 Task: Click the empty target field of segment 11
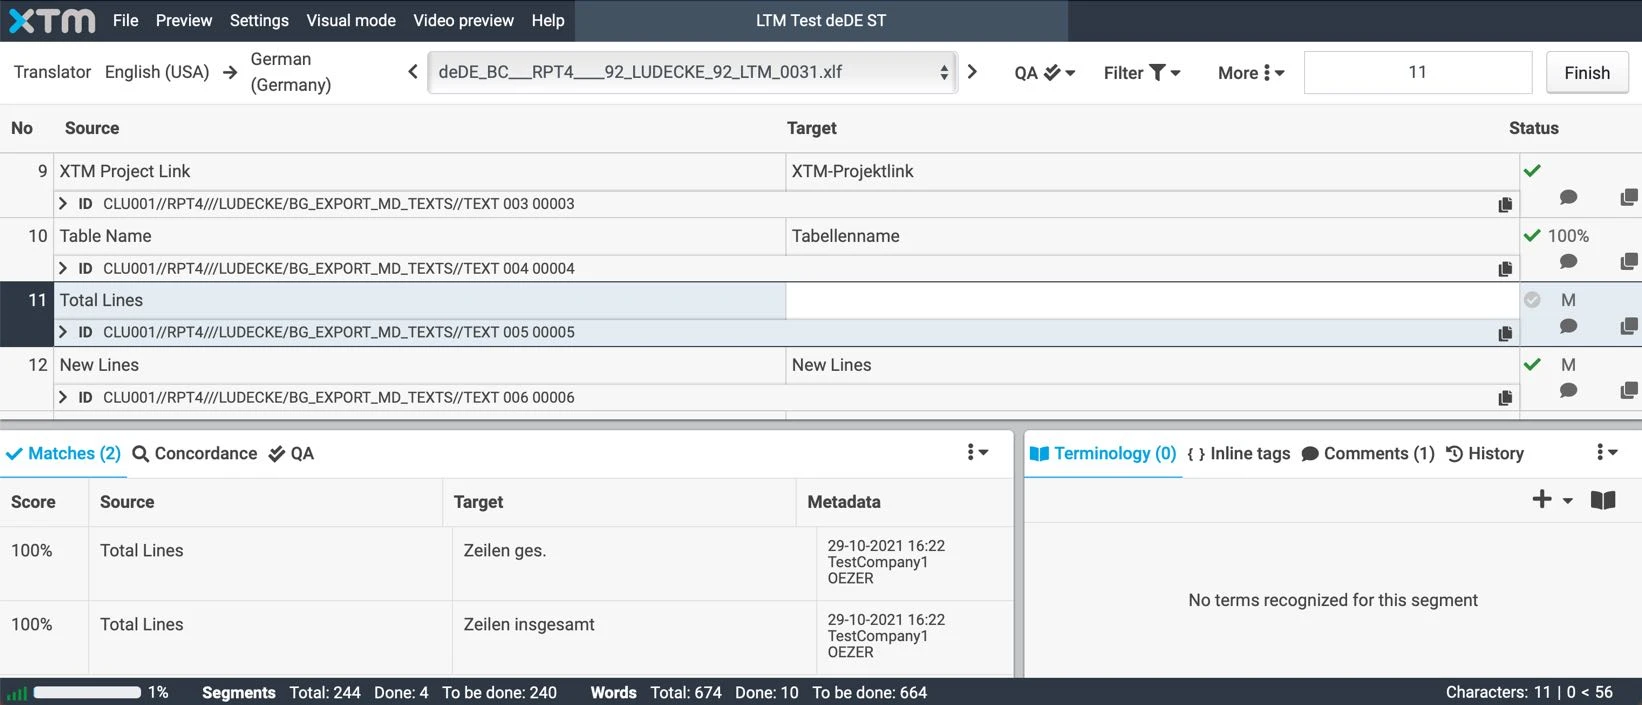coord(1150,300)
